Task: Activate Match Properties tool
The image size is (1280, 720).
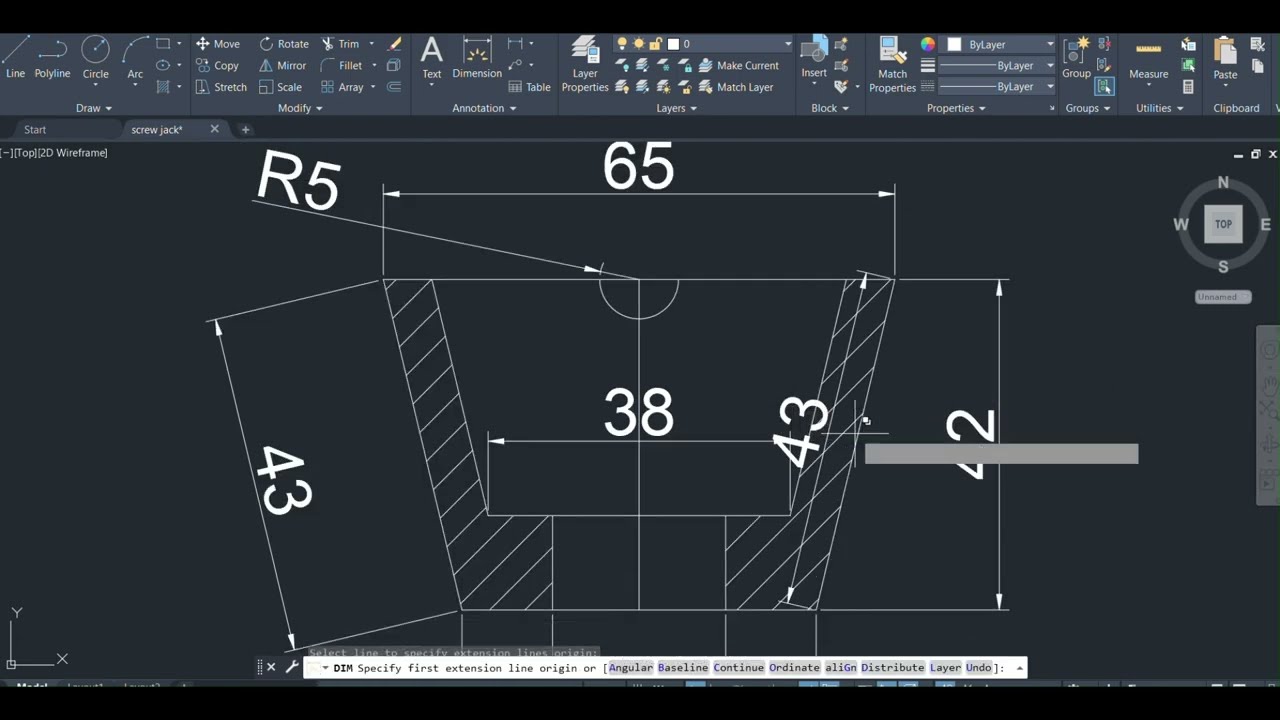Action: 892,65
